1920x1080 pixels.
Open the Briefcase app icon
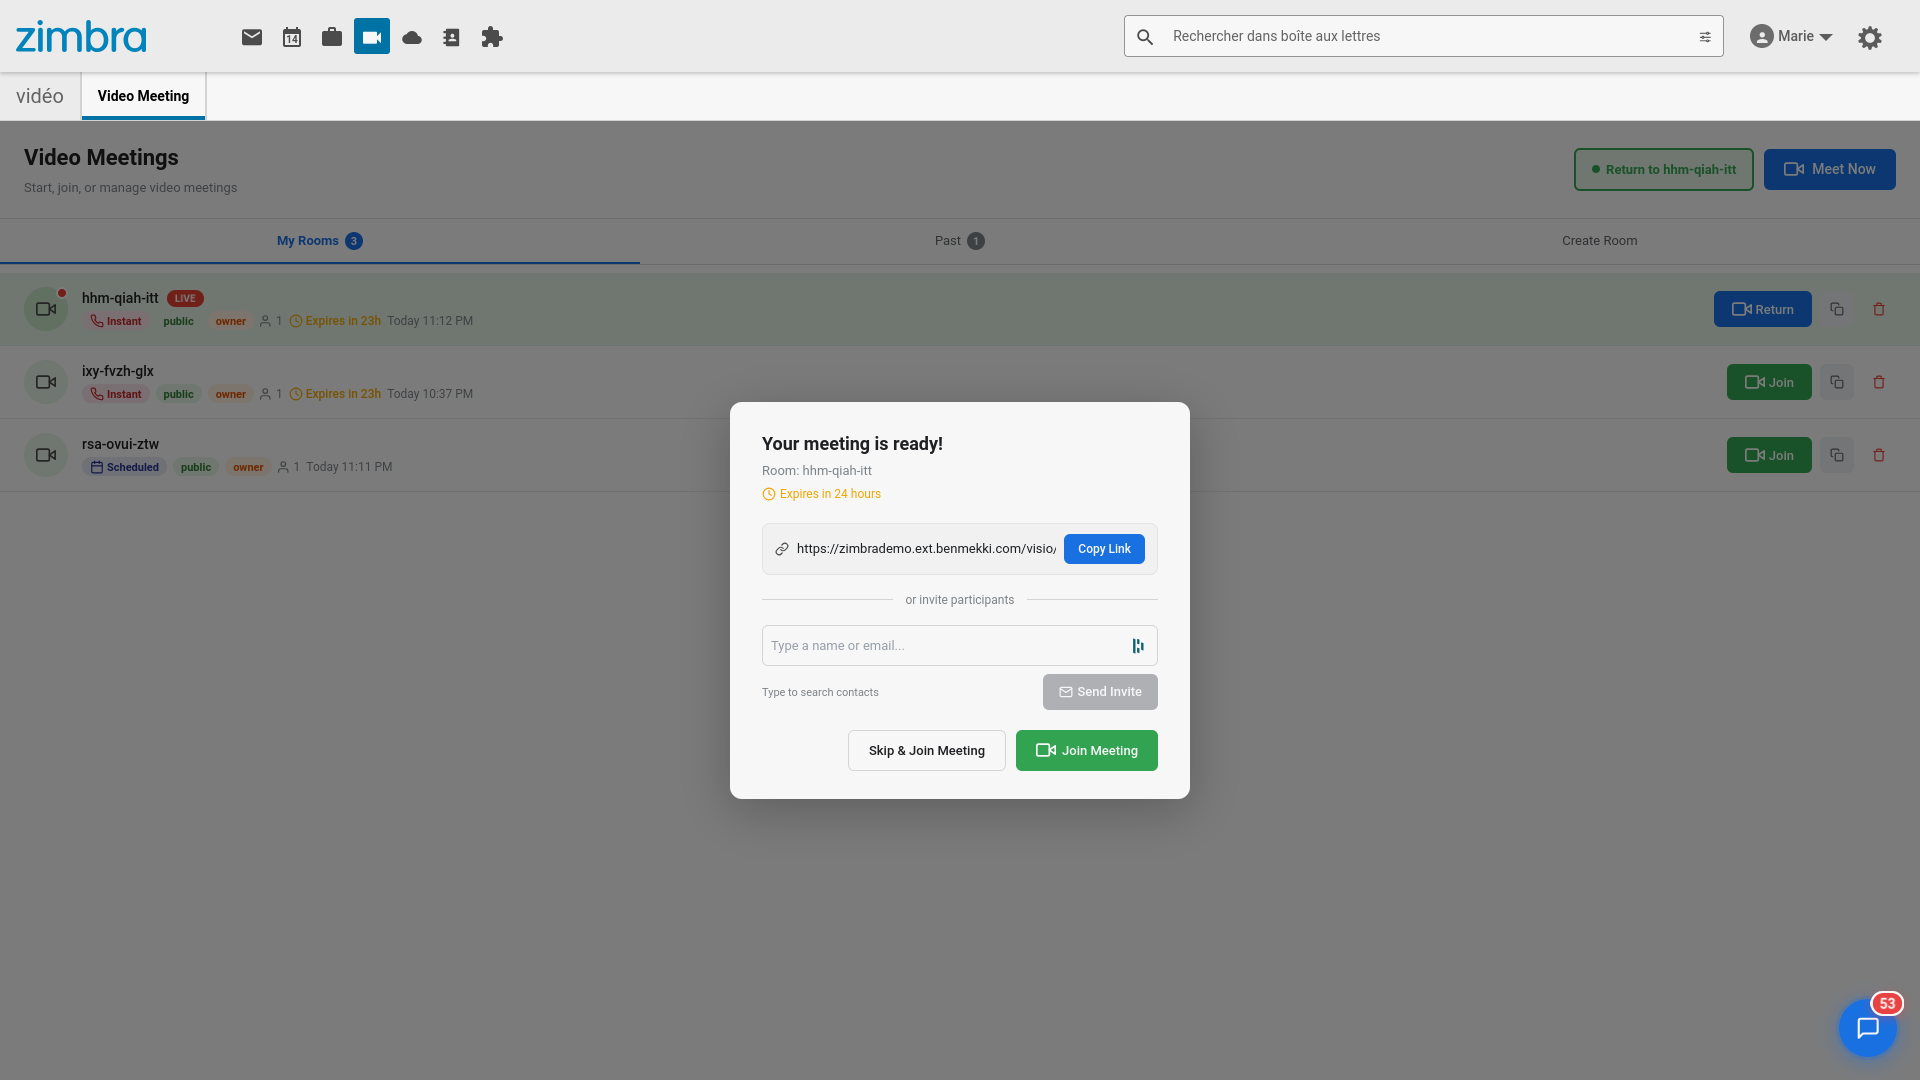click(x=331, y=37)
